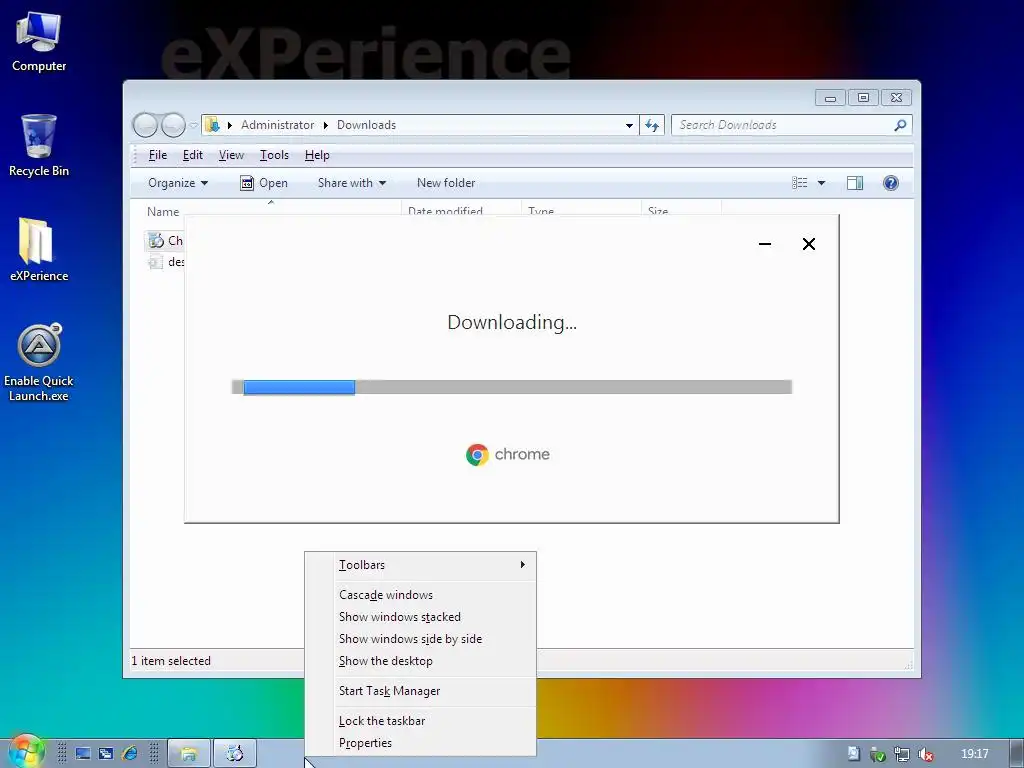
Task: Open the View menu
Action: coord(231,155)
